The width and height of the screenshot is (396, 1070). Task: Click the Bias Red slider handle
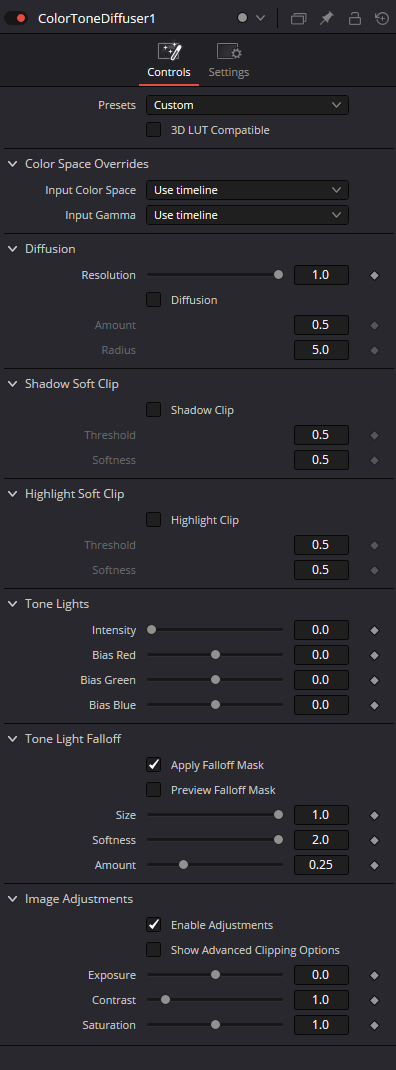coord(216,655)
